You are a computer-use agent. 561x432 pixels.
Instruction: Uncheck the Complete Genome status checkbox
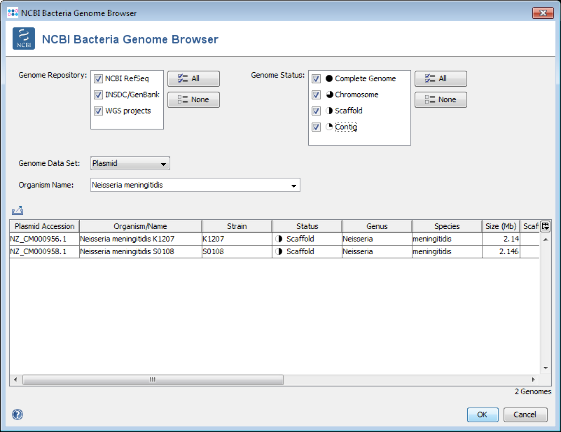(316, 79)
